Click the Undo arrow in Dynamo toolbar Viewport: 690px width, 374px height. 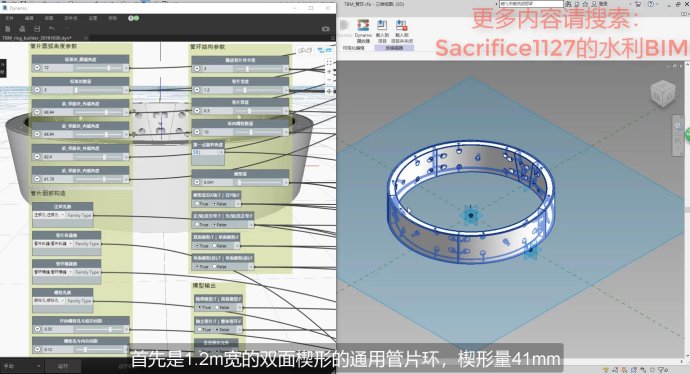[52, 29]
